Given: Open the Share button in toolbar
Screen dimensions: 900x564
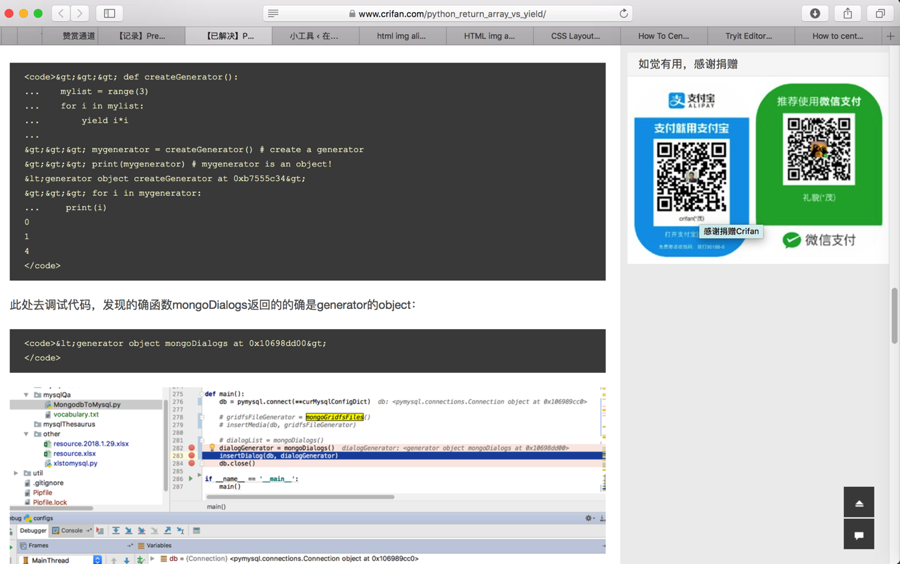Looking at the screenshot, I should point(848,13).
